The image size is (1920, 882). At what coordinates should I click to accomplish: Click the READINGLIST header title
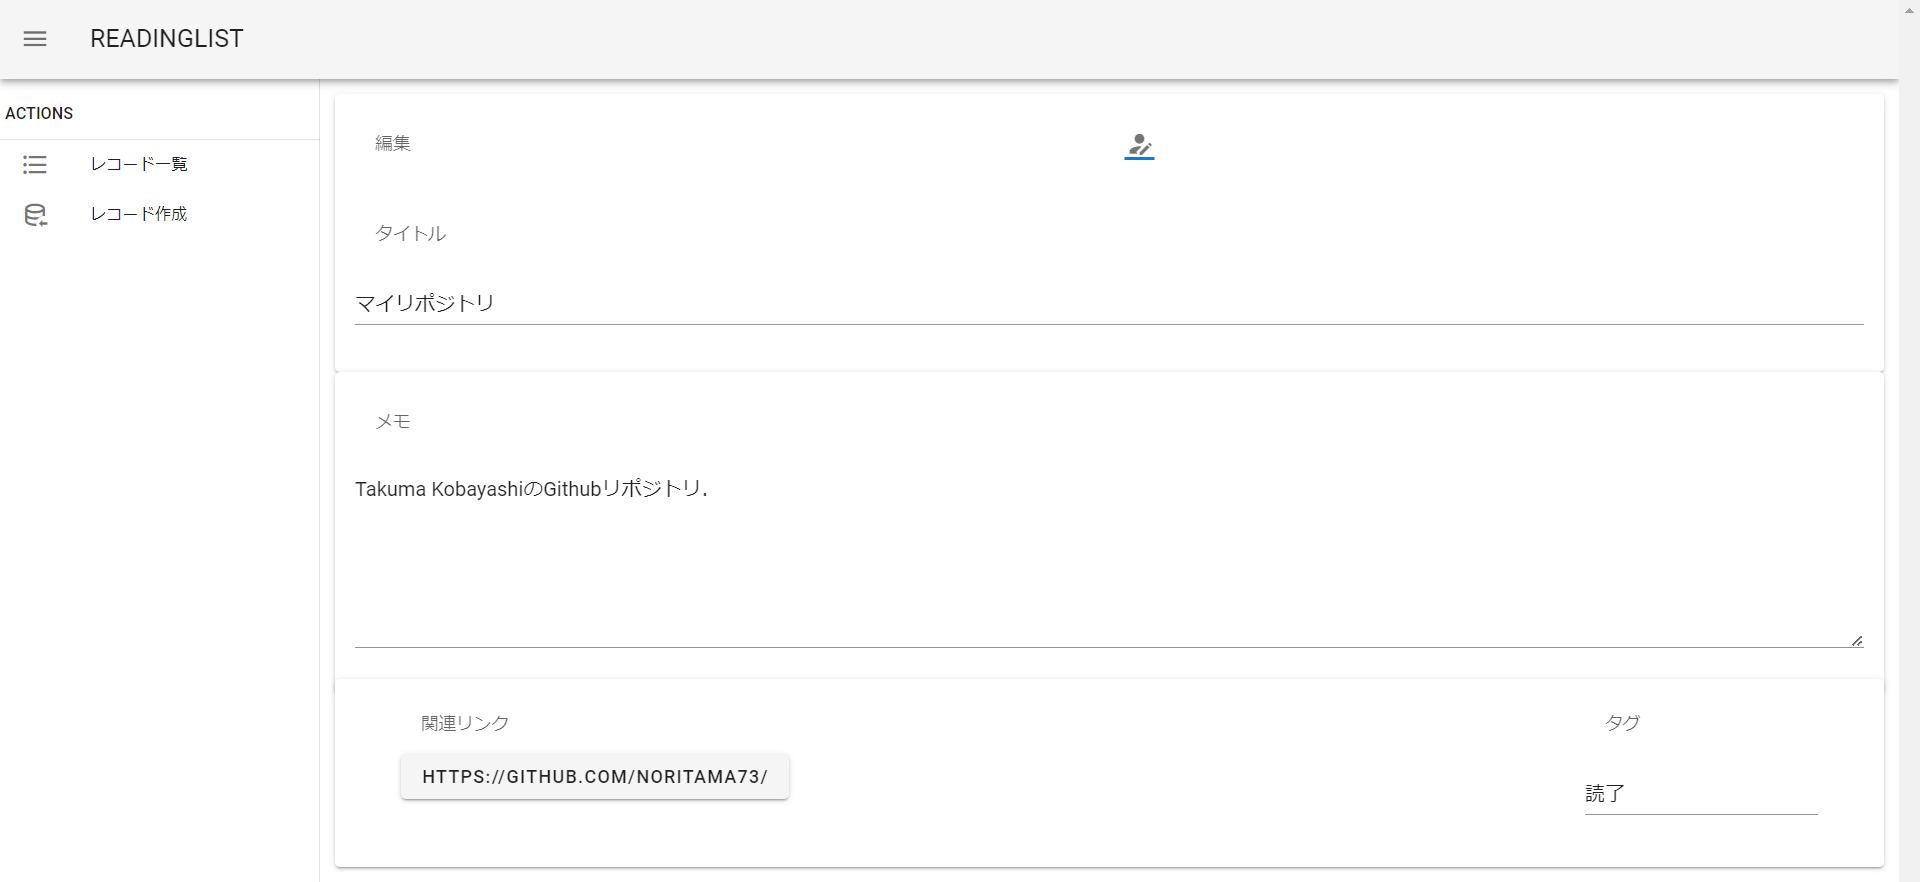(x=166, y=38)
